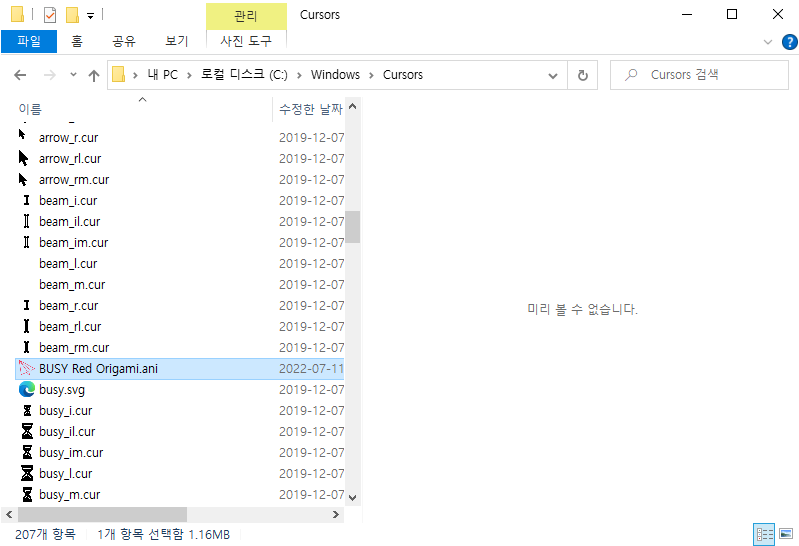Click the 2022-07-11 modified date cell

click(311, 368)
